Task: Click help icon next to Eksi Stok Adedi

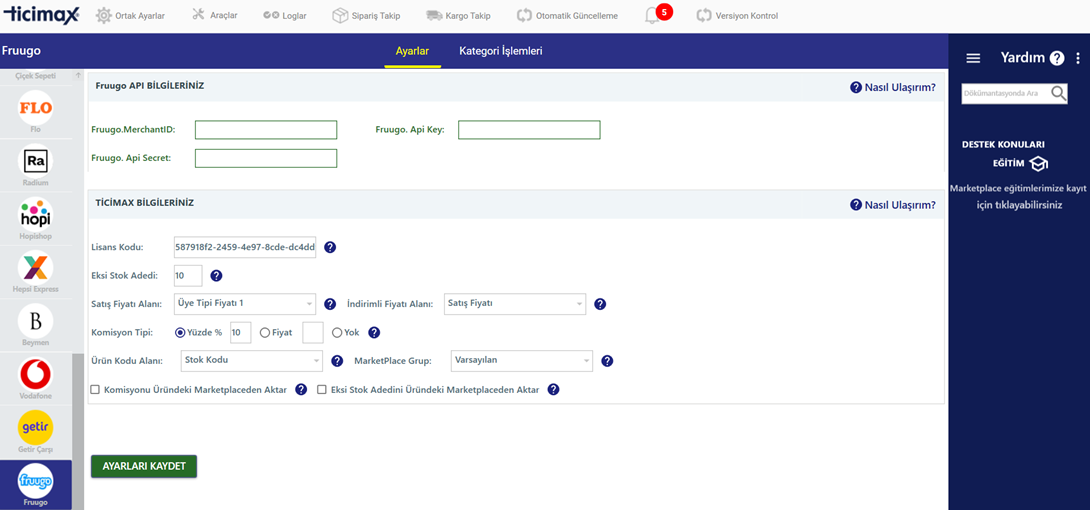Action: pyautogui.click(x=216, y=276)
